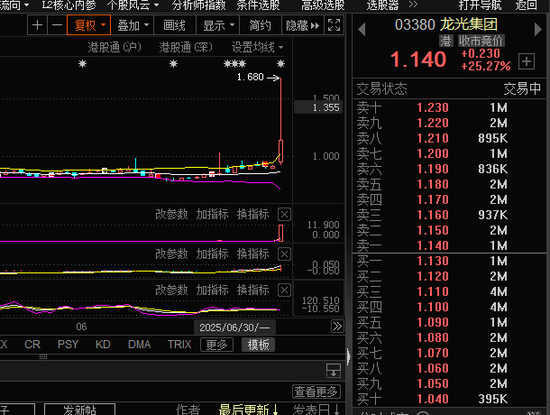
Task: Click 改参数 in second indicator panel
Action: pyautogui.click(x=172, y=254)
